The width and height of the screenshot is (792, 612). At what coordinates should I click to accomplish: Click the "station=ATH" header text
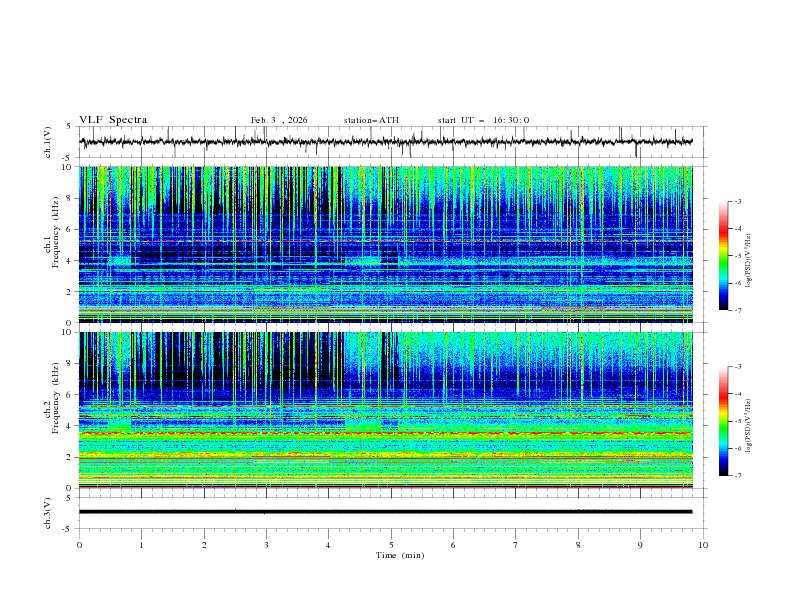tap(371, 120)
